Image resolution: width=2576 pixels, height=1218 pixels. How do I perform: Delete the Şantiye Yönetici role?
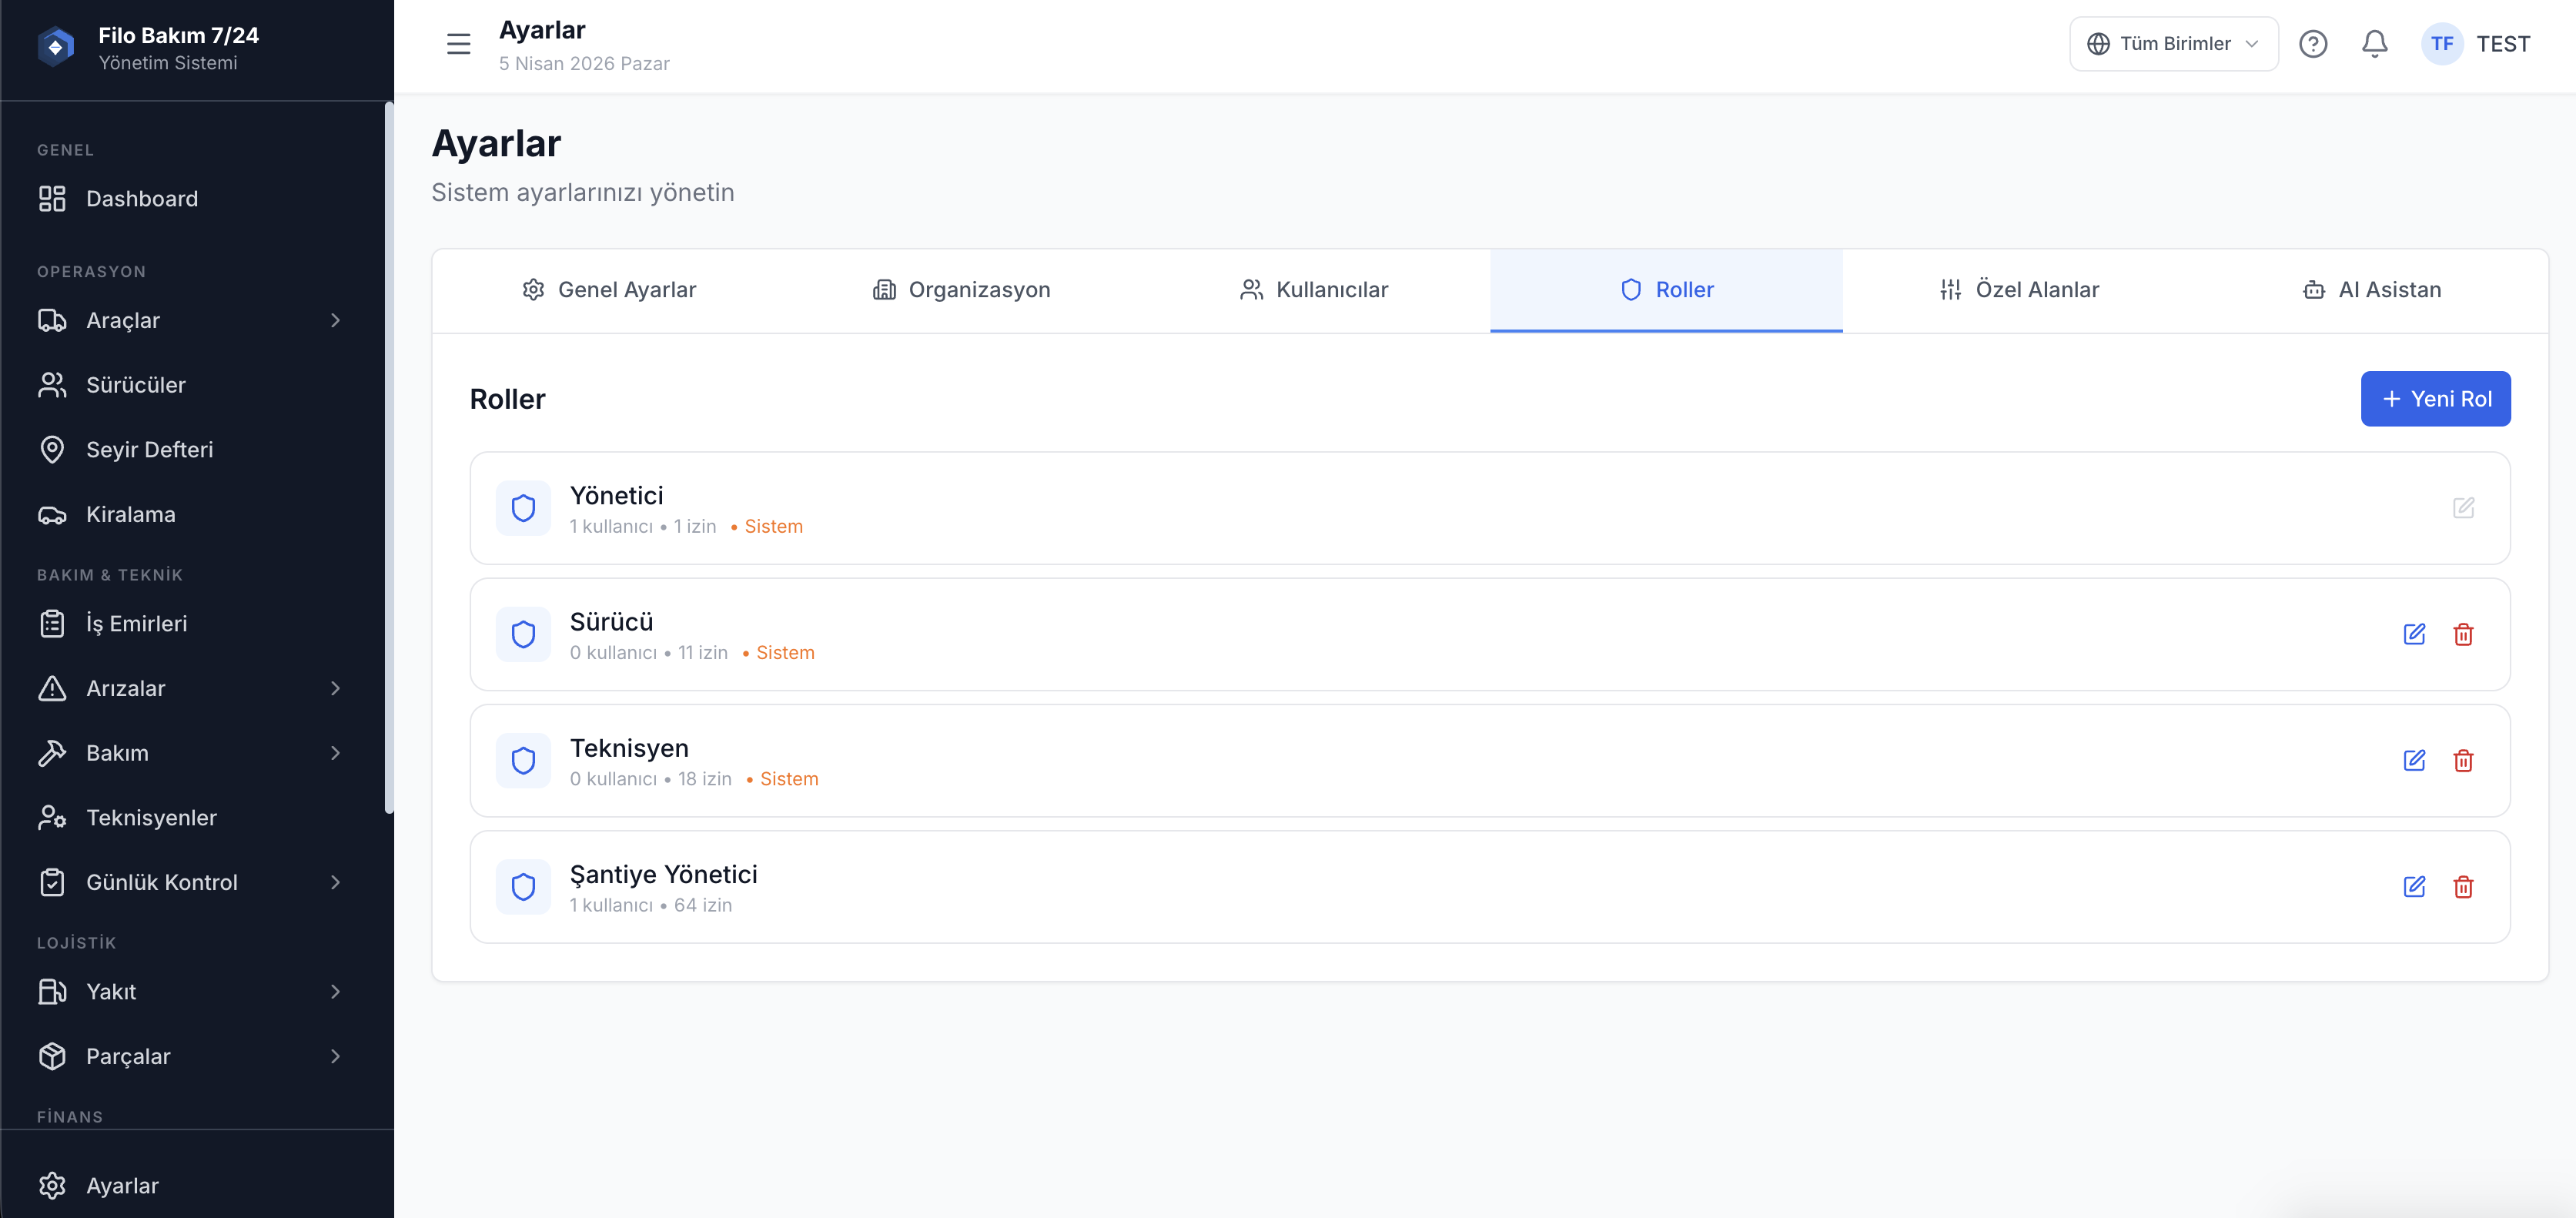pos(2463,887)
